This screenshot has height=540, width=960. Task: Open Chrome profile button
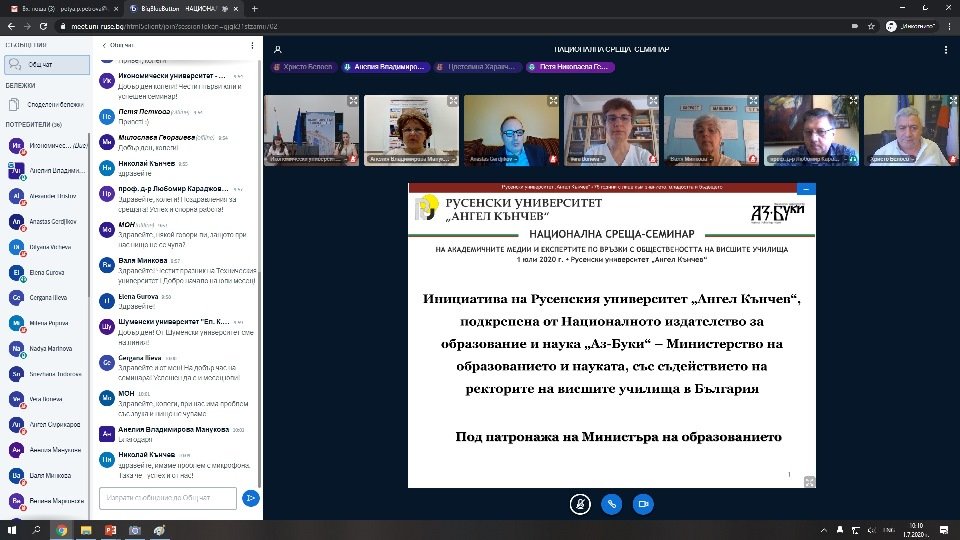(x=911, y=26)
